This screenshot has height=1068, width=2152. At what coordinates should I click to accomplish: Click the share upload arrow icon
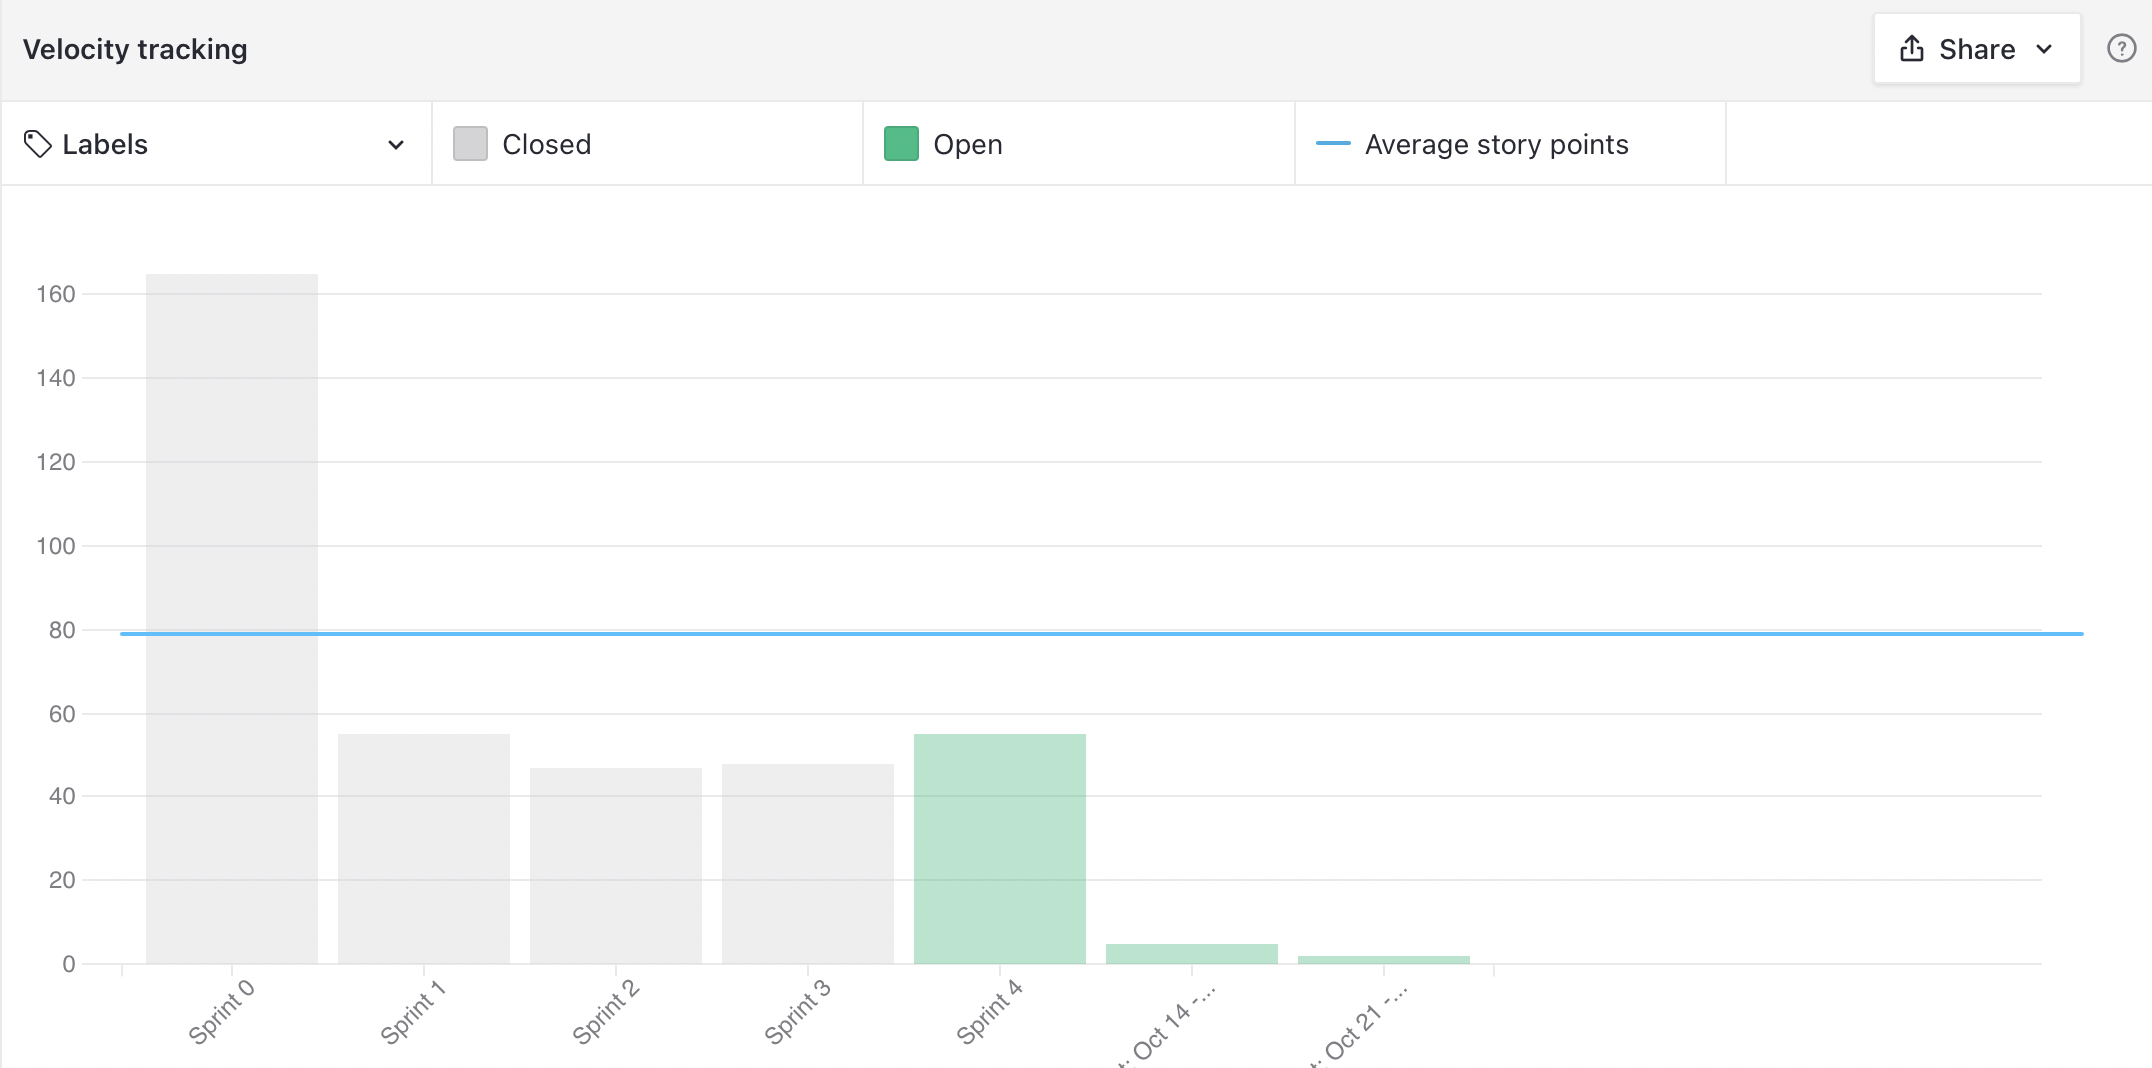click(x=1912, y=49)
